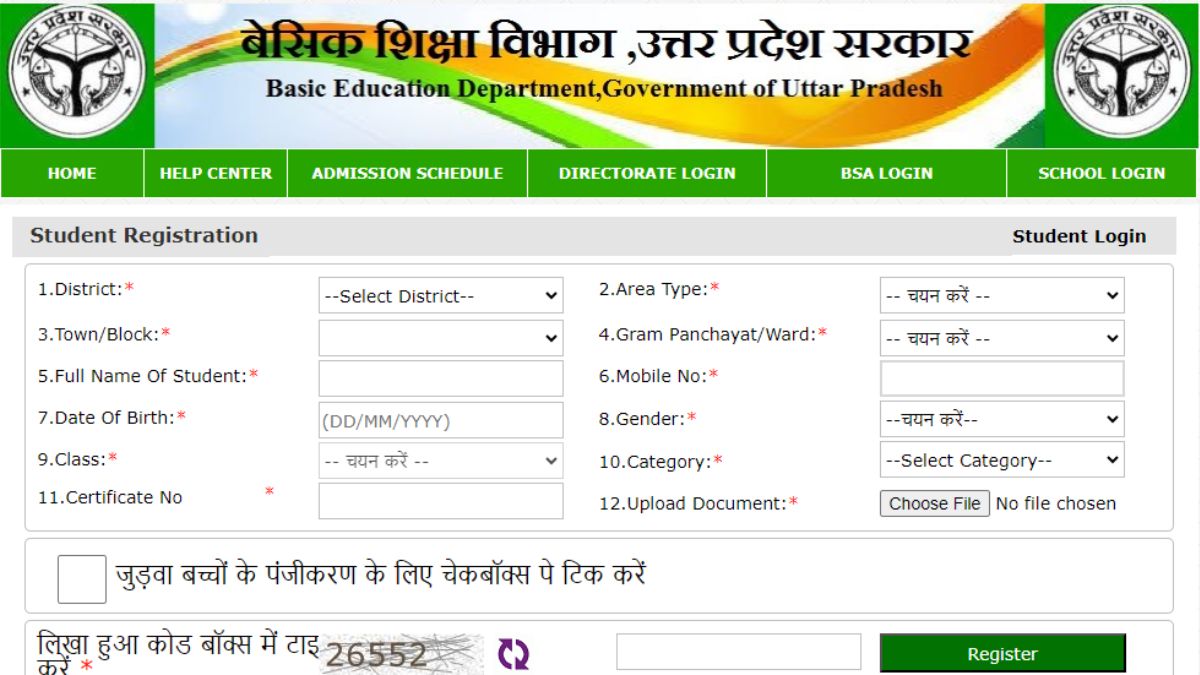Open the Select Category dropdown
Viewport: 1200px width, 675px height.
(x=1000, y=459)
